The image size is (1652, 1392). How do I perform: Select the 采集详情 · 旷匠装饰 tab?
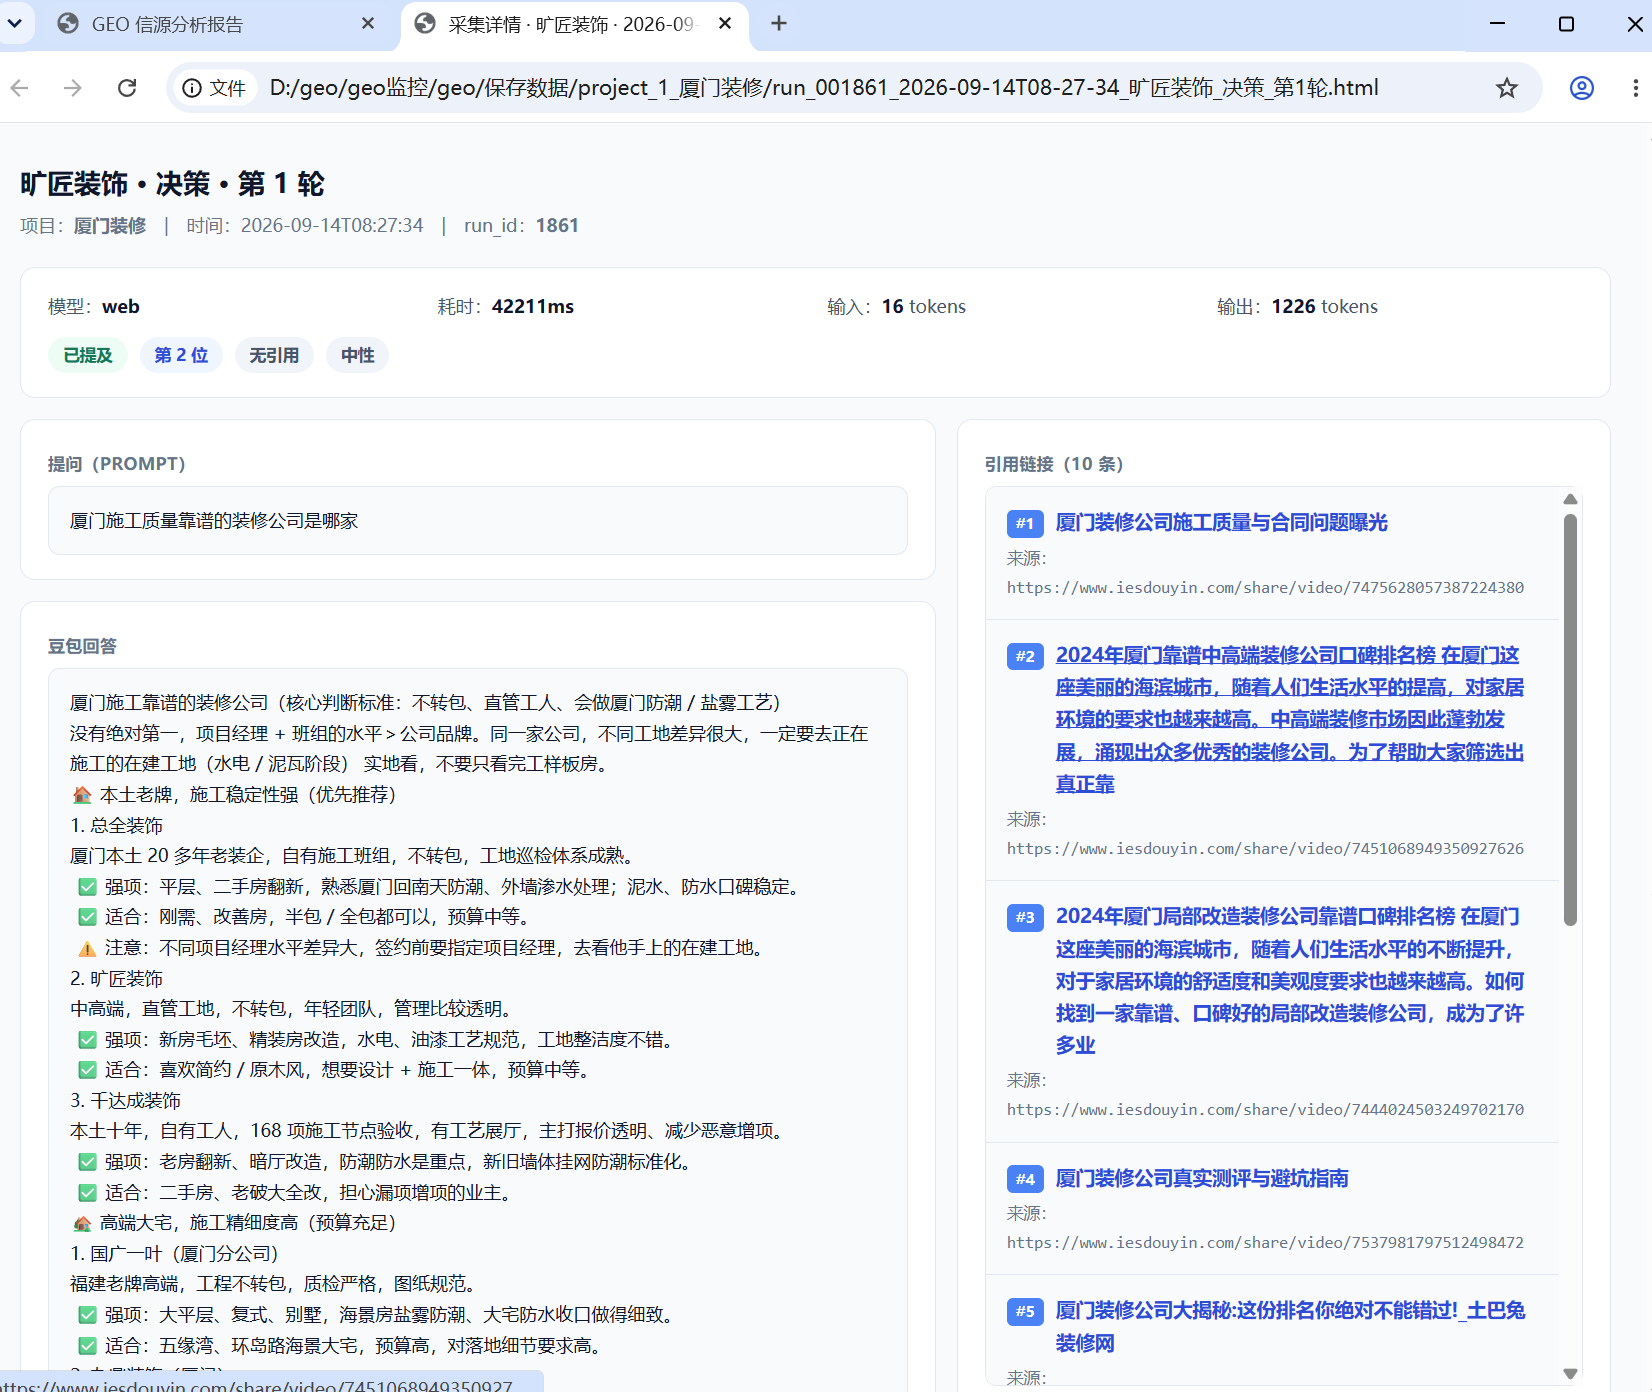(570, 24)
